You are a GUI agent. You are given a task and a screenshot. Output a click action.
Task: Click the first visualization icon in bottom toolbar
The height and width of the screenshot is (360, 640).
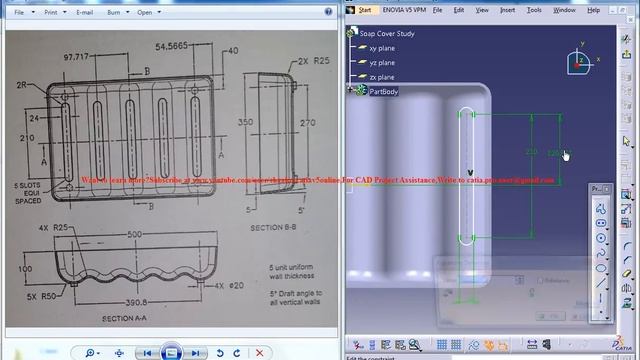pos(358,345)
